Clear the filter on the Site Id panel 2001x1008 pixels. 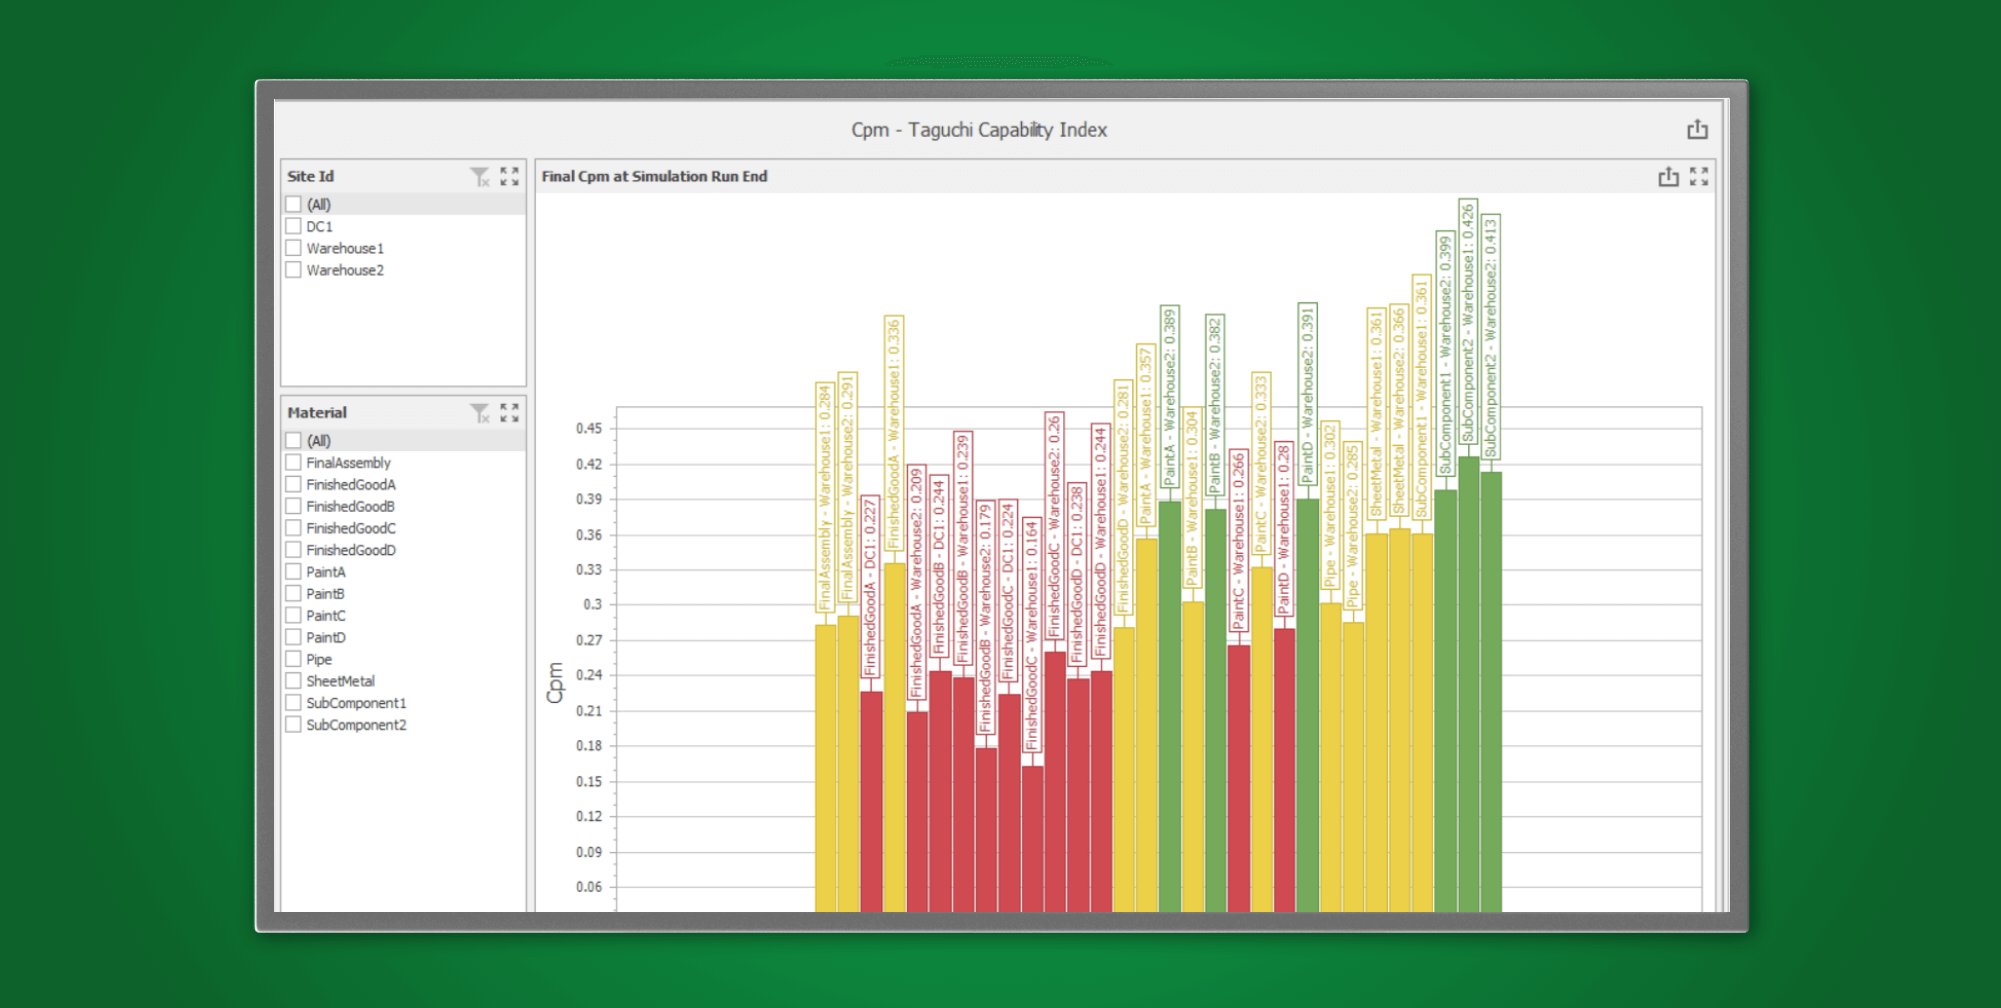point(479,176)
